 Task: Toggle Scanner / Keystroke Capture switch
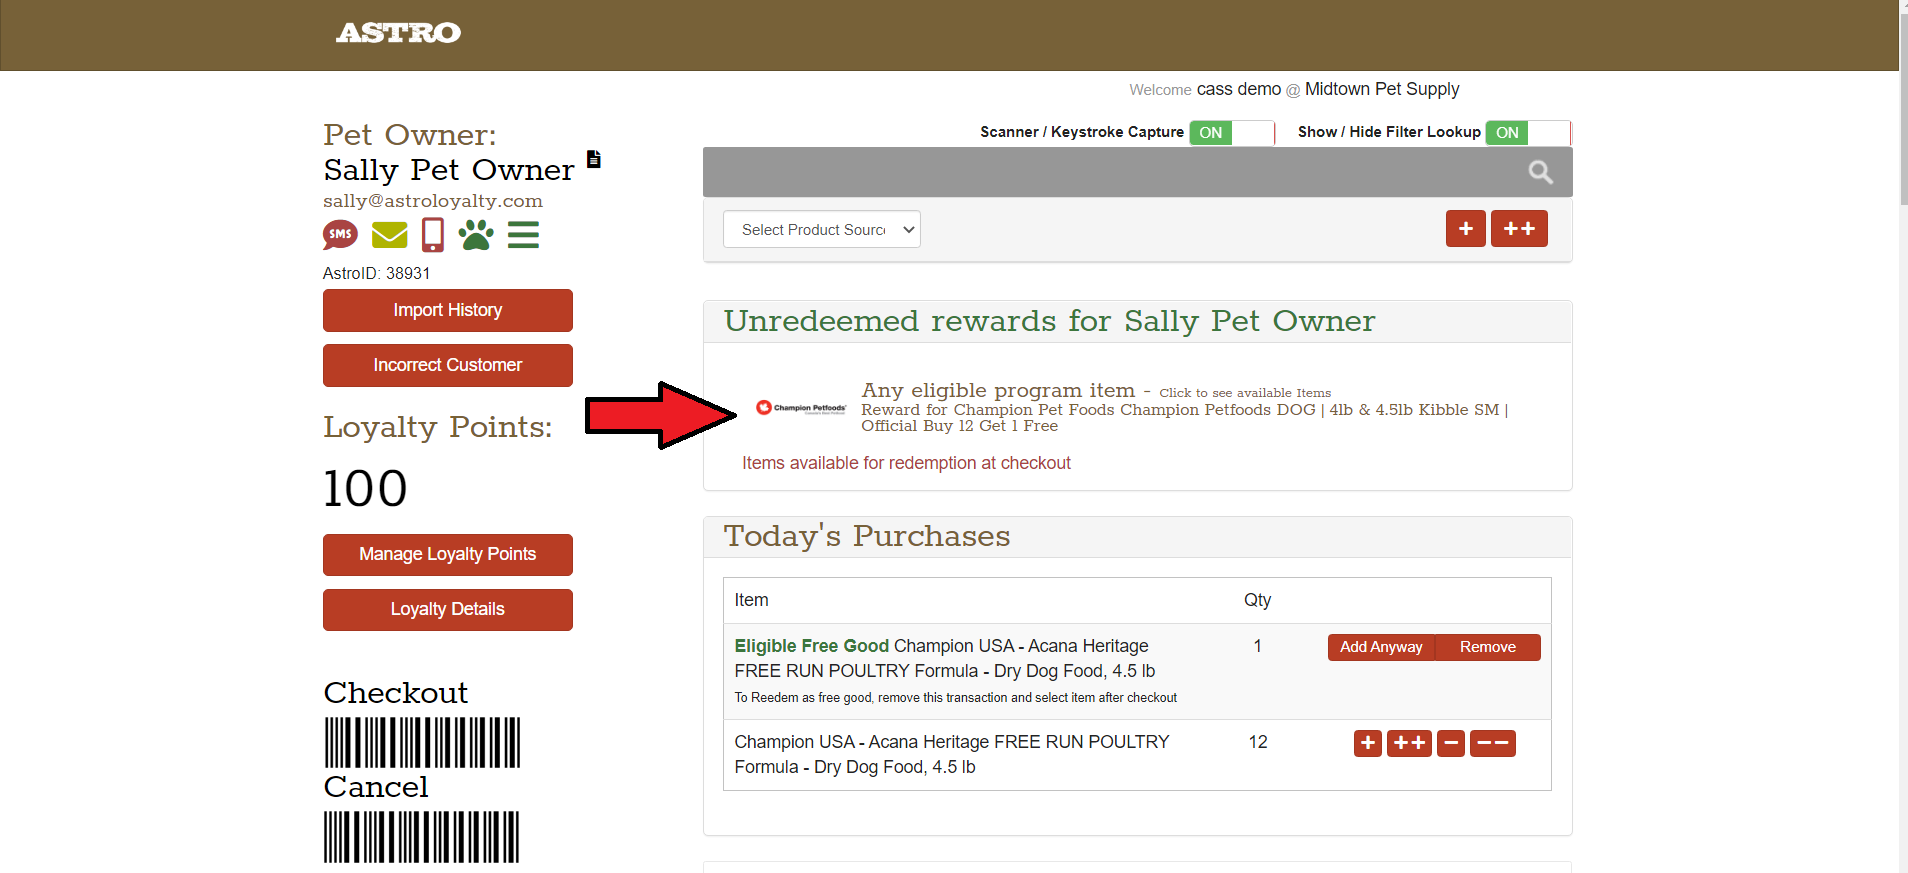coord(1231,133)
